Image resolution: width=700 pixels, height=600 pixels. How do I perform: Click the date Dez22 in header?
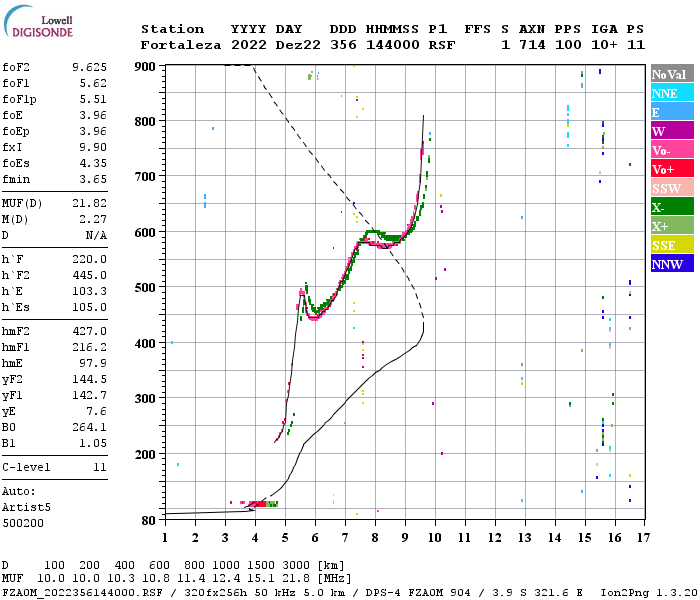[x=298, y=45]
